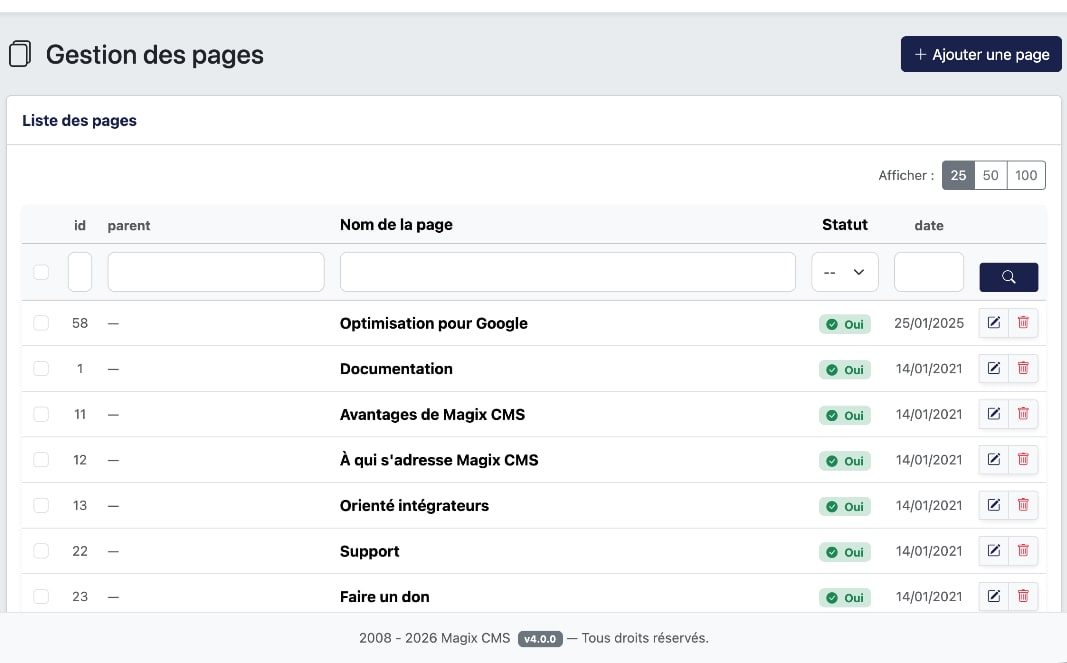Click trash icon for À qui s'adresse Magix CMS
This screenshot has width=1067, height=663.
tap(1023, 459)
